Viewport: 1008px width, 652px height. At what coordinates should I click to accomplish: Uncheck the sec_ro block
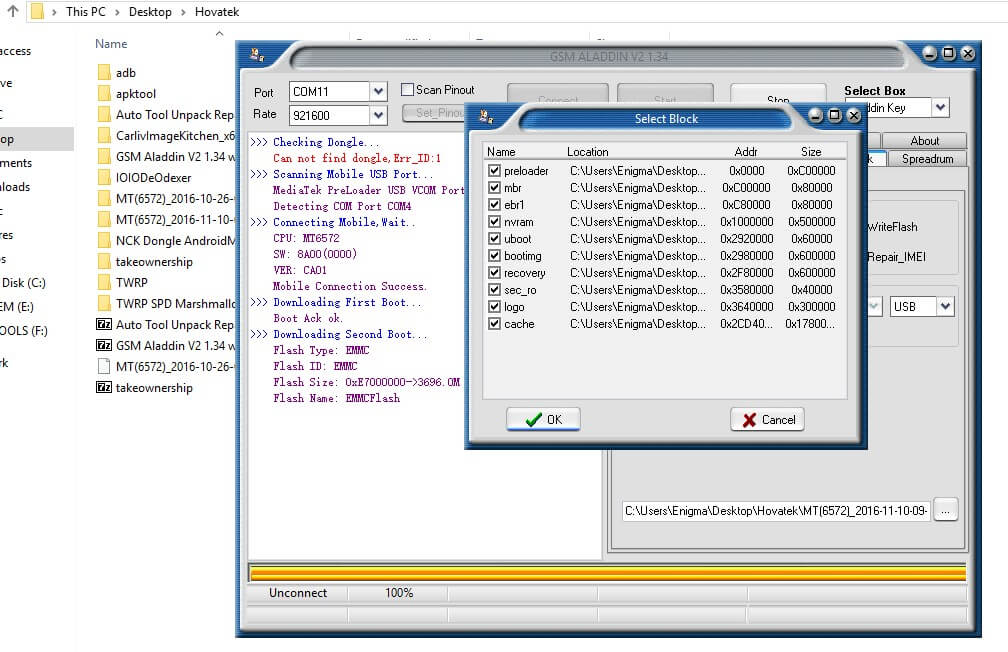point(494,290)
